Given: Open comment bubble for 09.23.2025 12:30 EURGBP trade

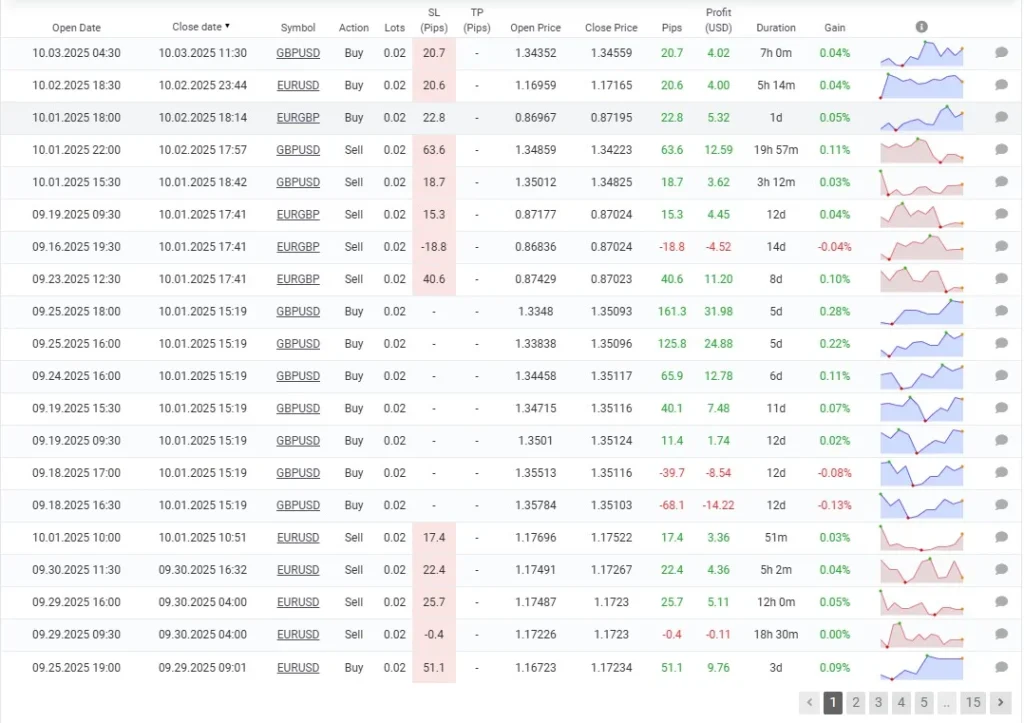Looking at the screenshot, I should pyautogui.click(x=1001, y=279).
